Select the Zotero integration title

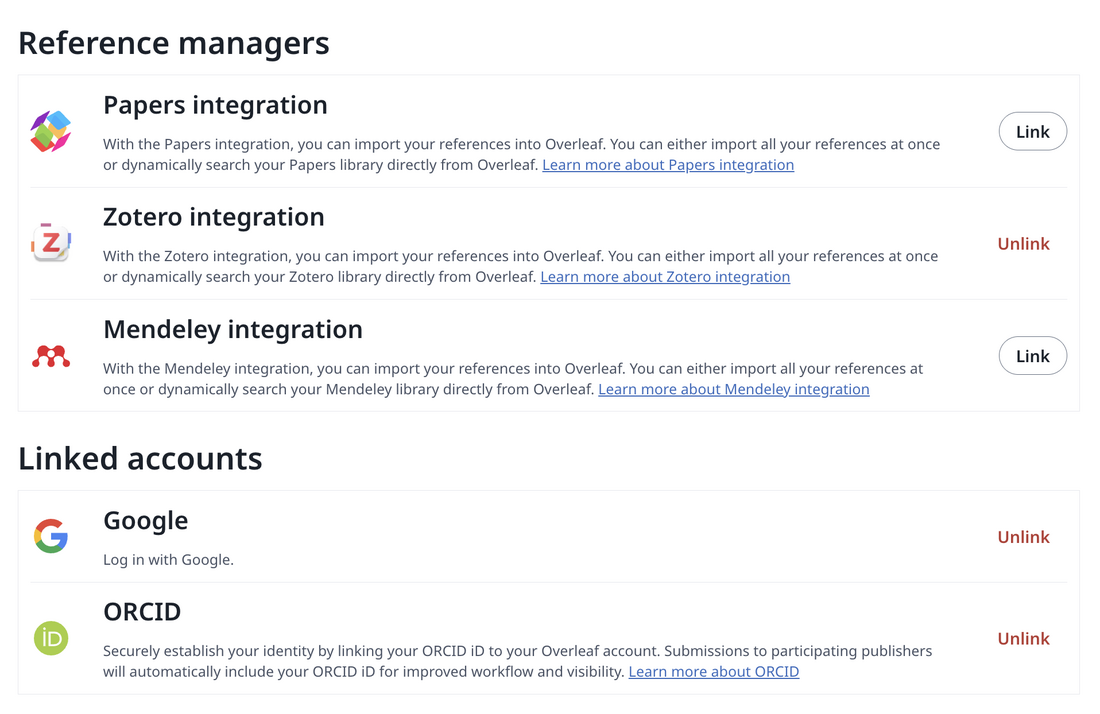pyautogui.click(x=214, y=217)
